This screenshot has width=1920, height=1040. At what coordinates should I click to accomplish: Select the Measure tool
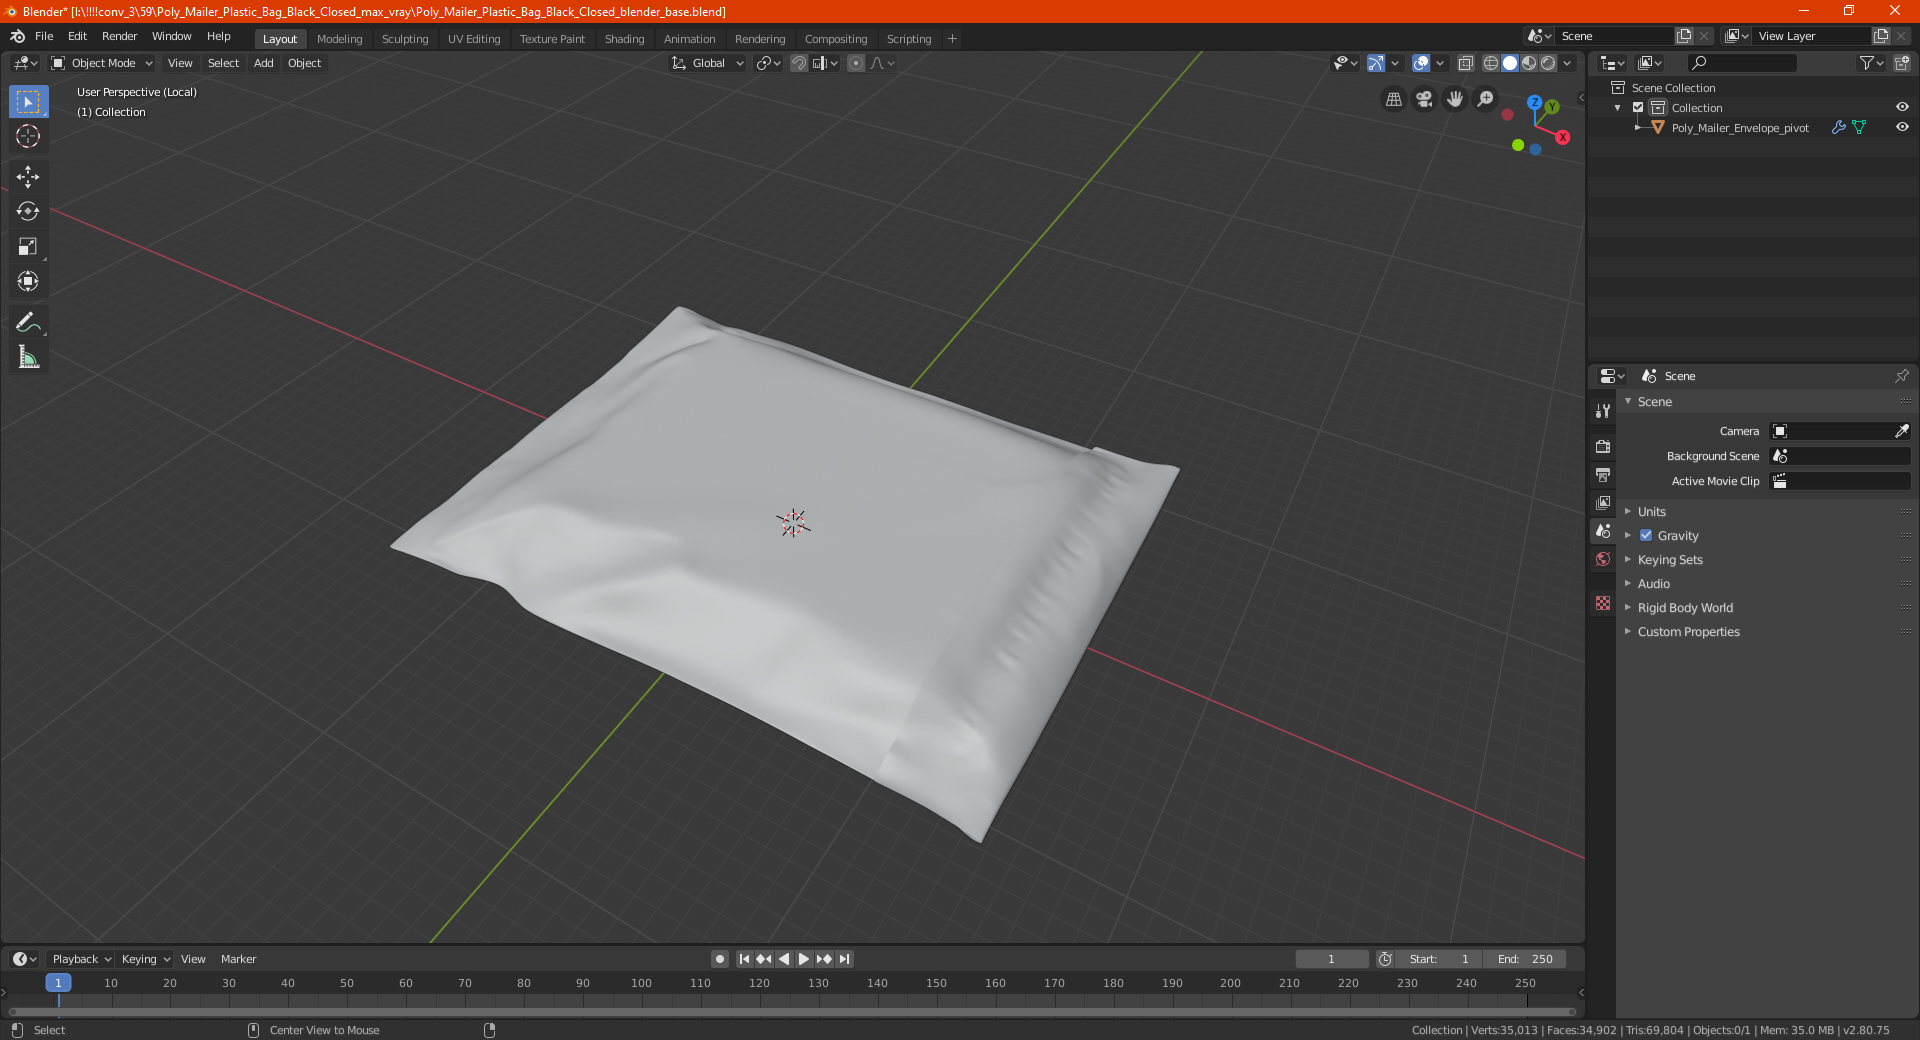coord(28,357)
